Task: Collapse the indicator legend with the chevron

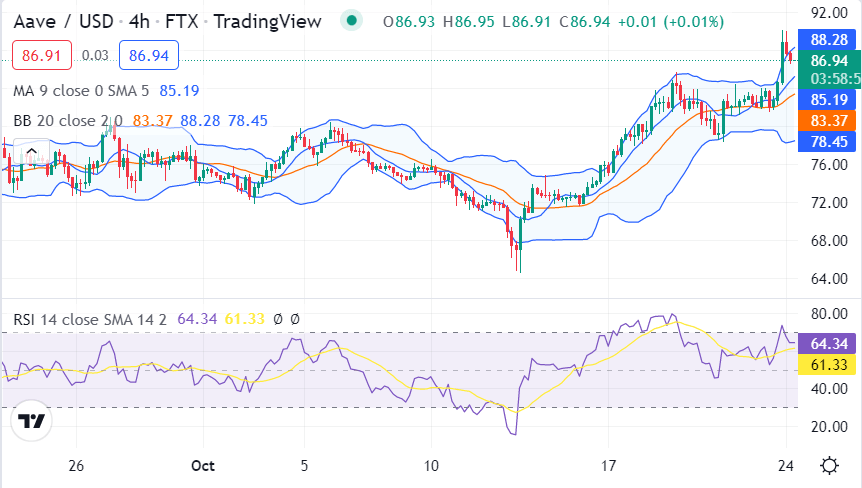Action: point(31,151)
